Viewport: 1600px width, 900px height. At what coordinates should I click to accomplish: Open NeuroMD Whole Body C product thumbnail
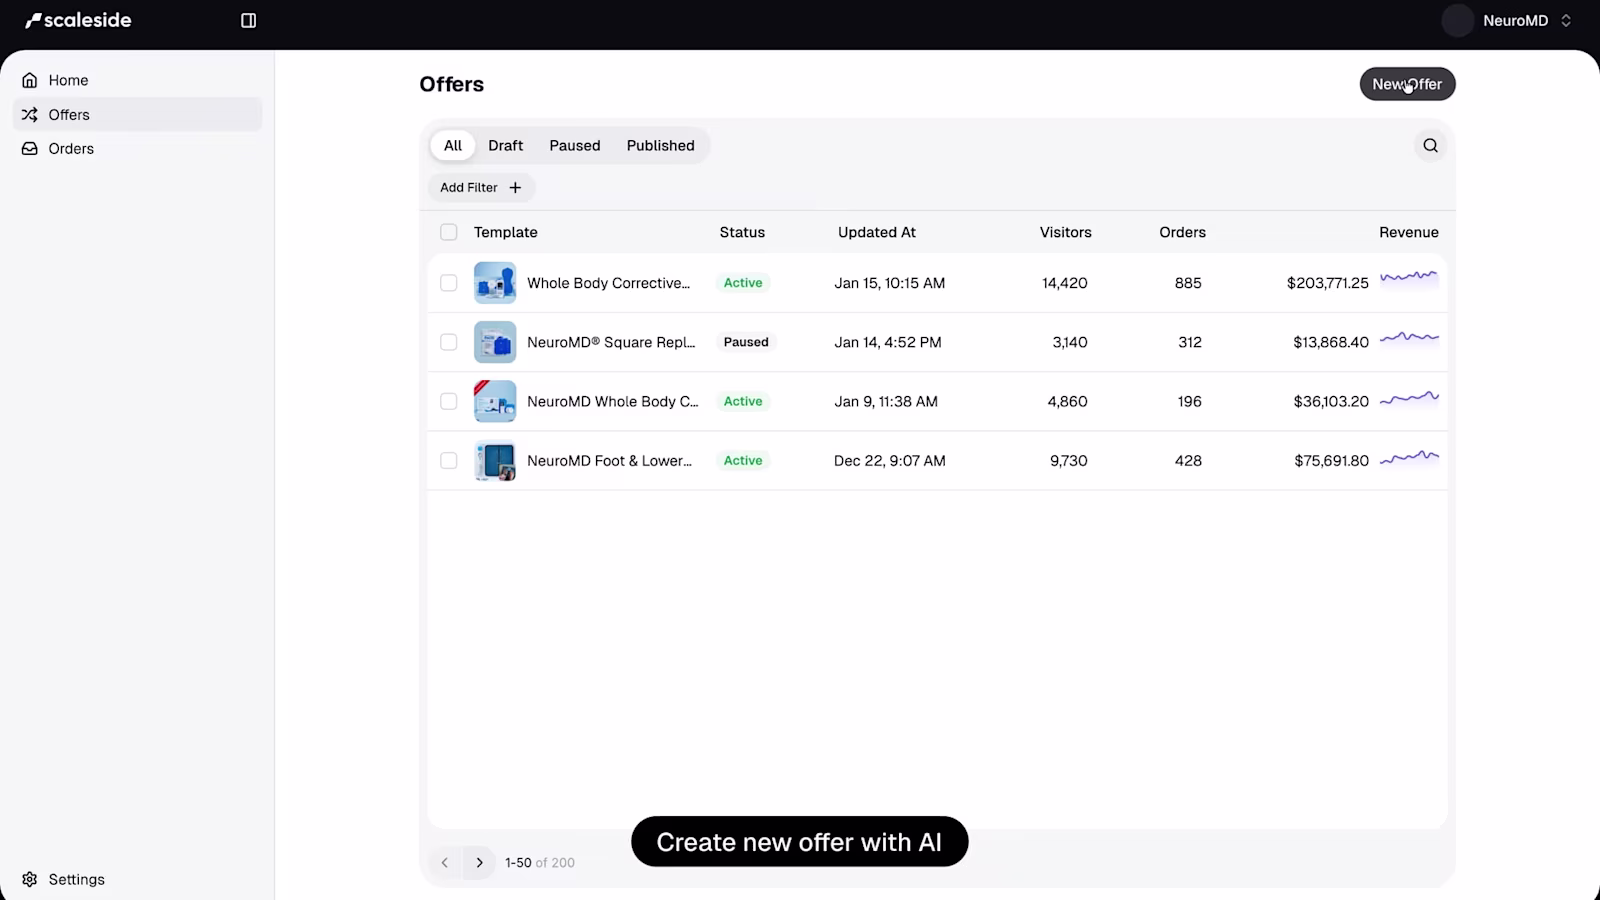[495, 401]
